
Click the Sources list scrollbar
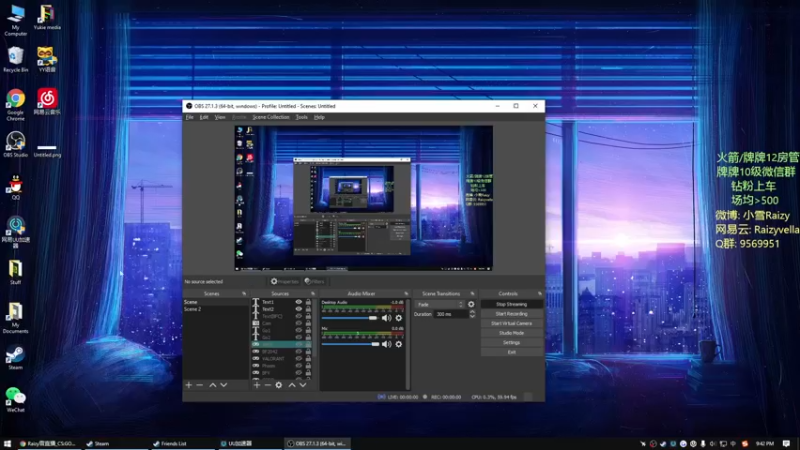[315, 327]
